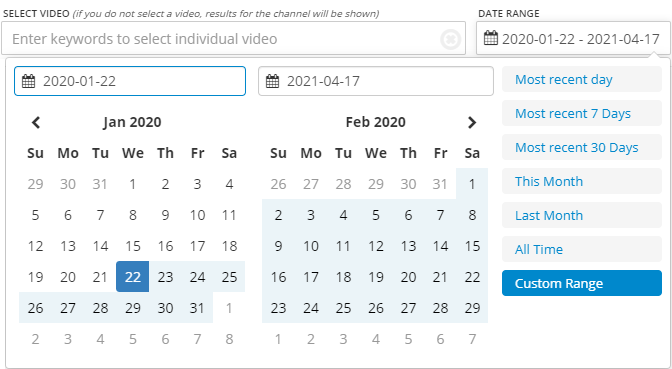Click calendar icon in start date field
This screenshot has height=369, width=672.
click(28, 81)
